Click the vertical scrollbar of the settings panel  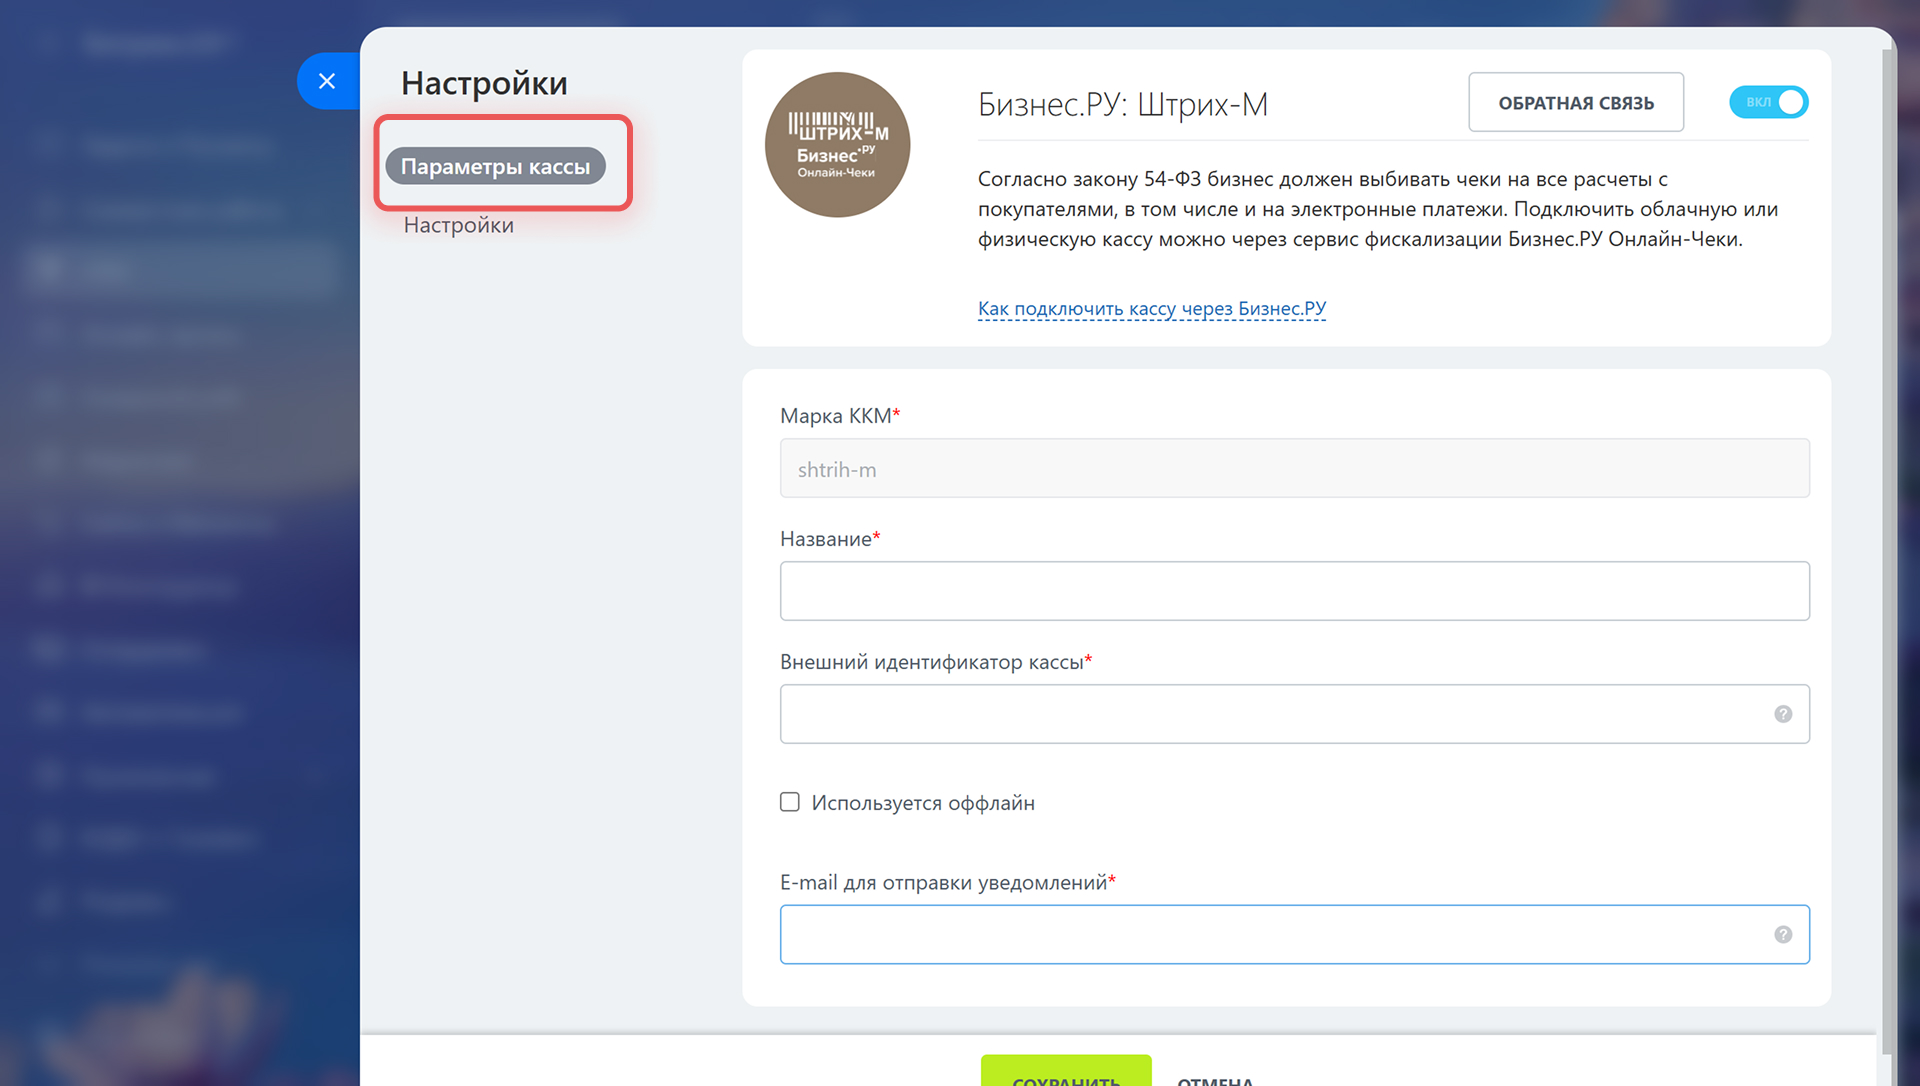click(1888, 550)
